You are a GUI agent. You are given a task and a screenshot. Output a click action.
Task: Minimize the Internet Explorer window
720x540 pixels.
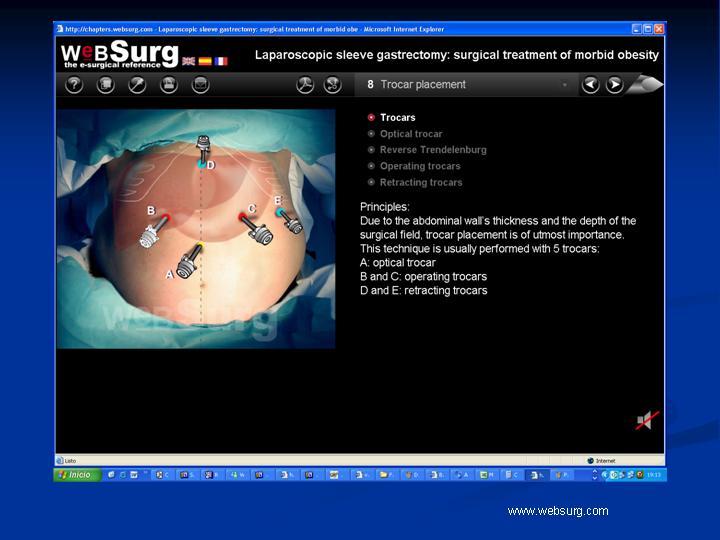click(x=636, y=29)
